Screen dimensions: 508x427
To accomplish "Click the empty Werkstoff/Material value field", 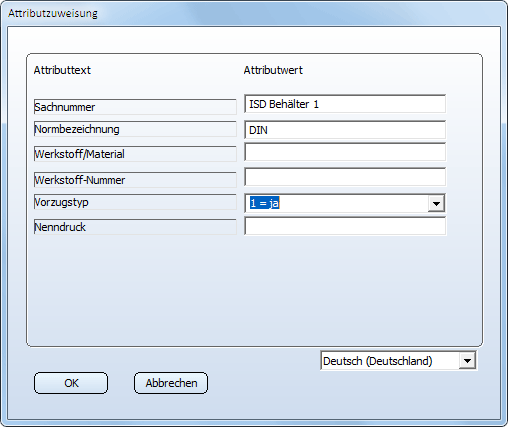I will 345,152.
